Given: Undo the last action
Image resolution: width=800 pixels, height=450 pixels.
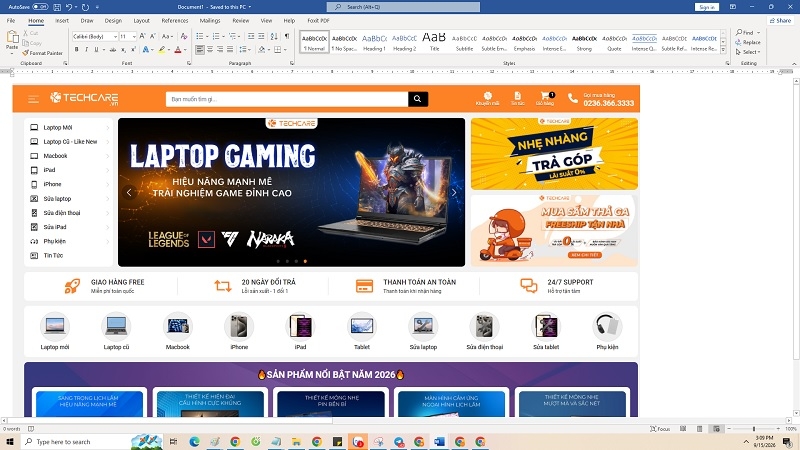Looking at the screenshot, I should coord(68,7).
